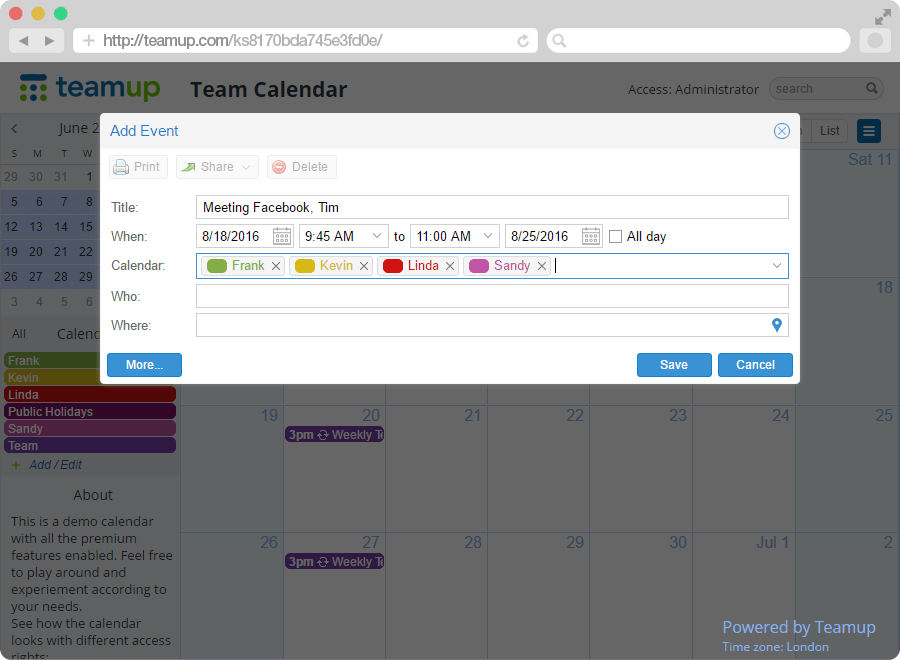Open the Share icon options

(216, 166)
